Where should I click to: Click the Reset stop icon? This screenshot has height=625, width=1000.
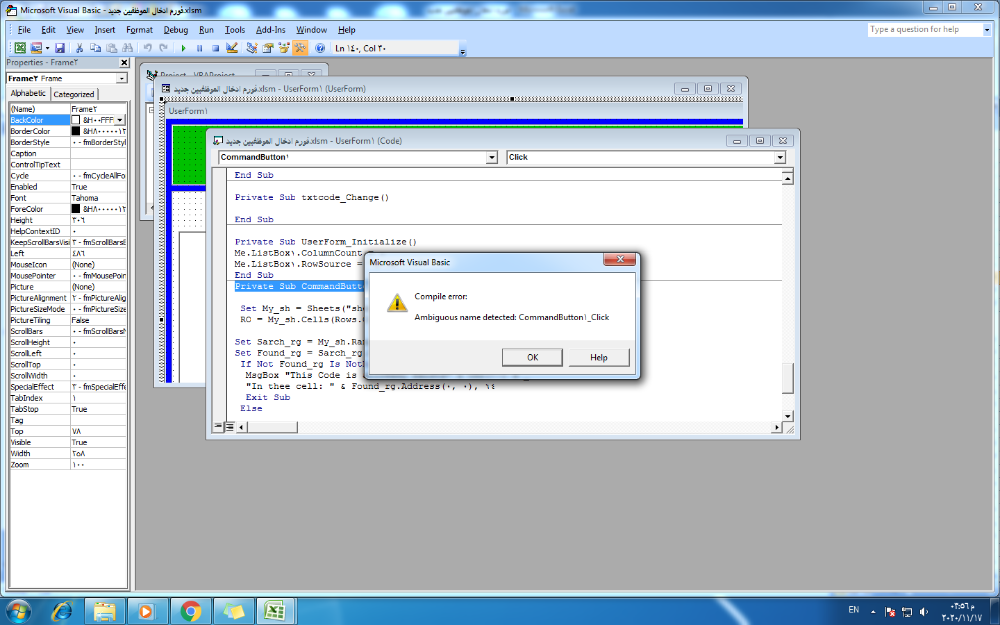pyautogui.click(x=216, y=48)
